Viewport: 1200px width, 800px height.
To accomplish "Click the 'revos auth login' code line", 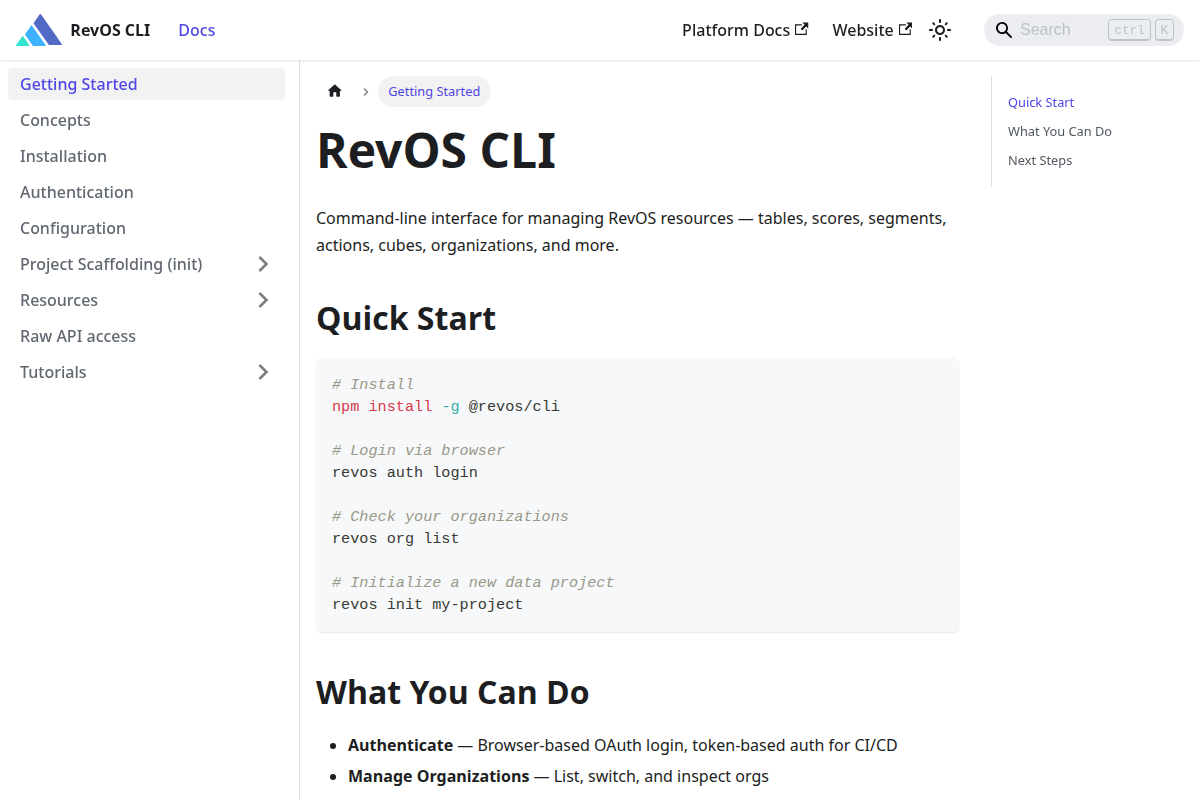I will coord(405,472).
